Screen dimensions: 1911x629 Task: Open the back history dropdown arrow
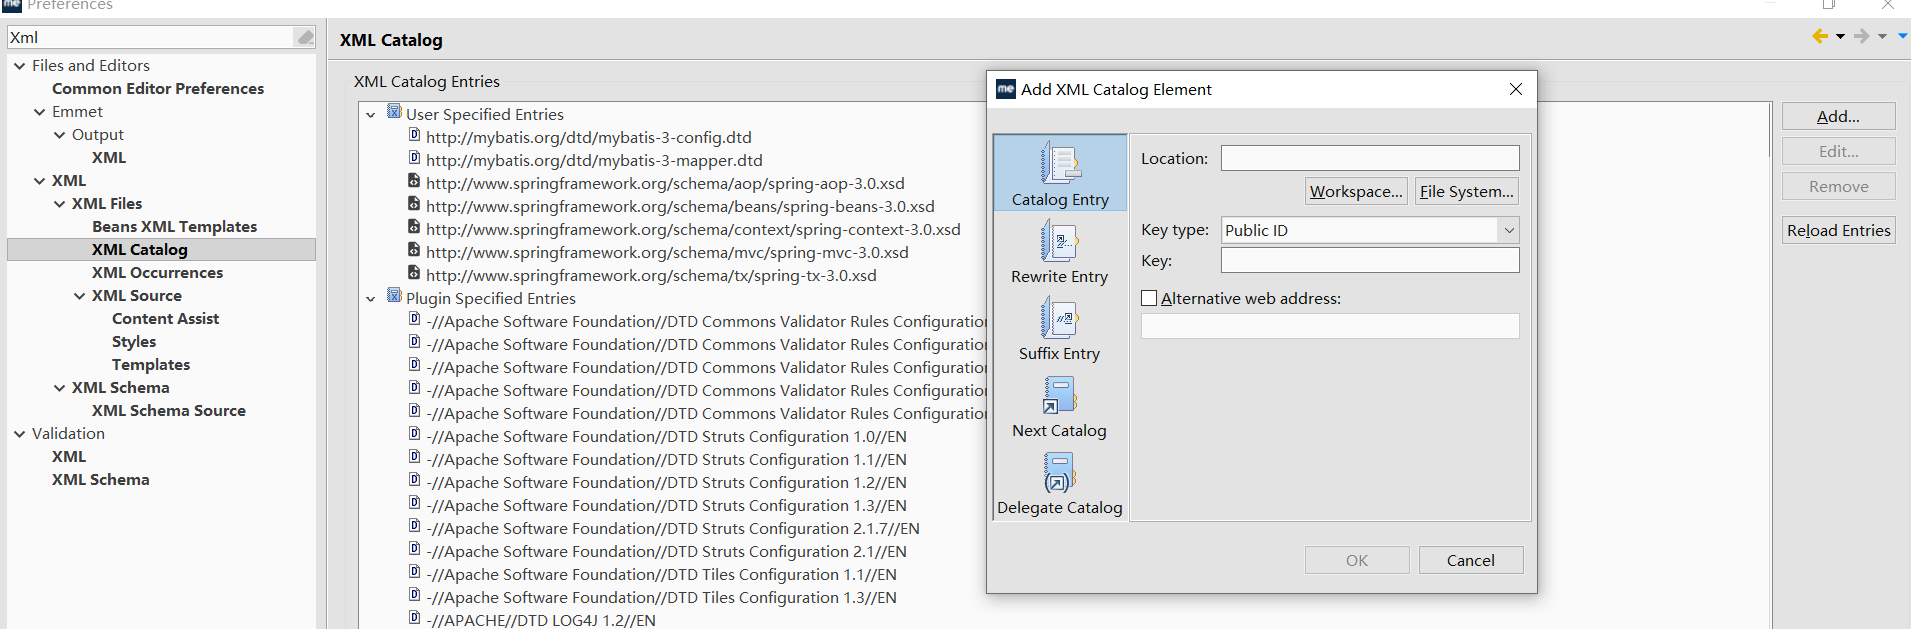pos(1840,37)
